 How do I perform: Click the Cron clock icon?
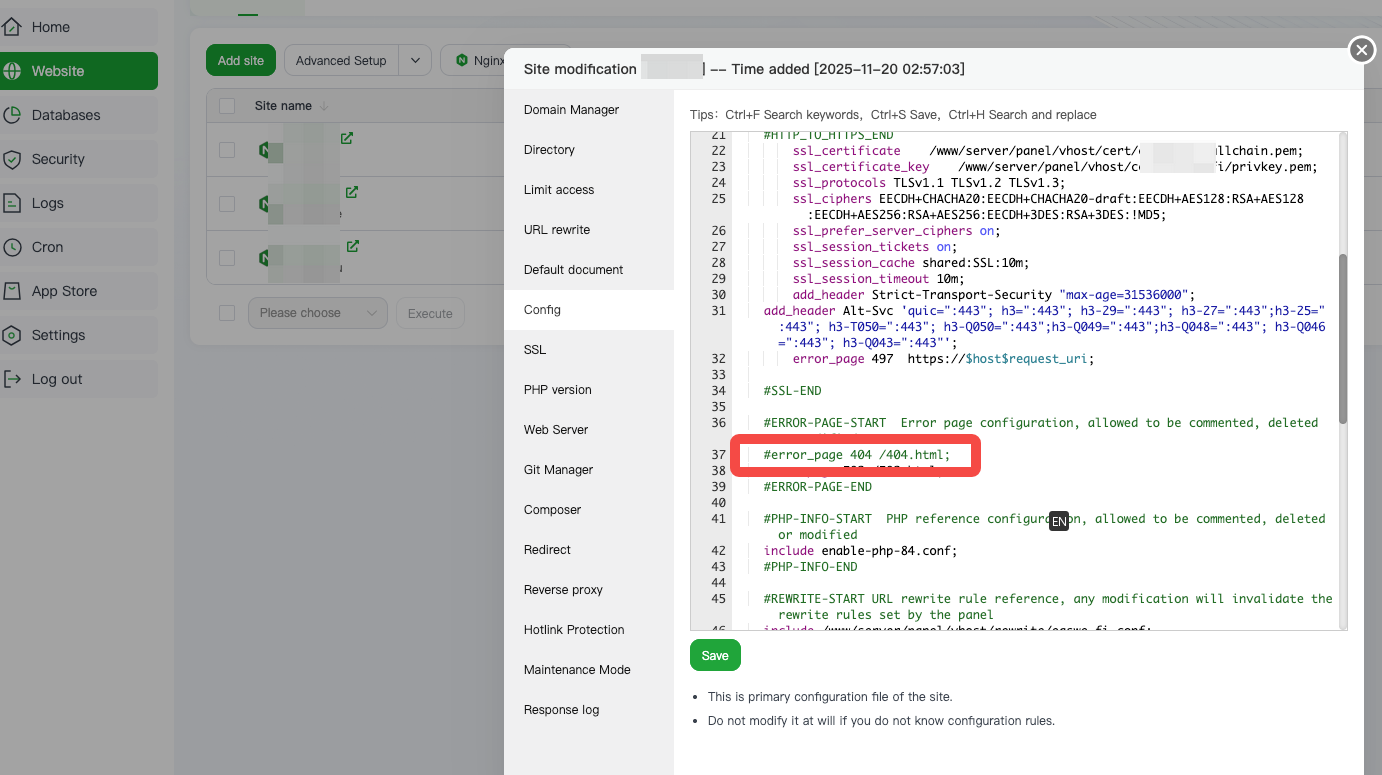(13, 247)
